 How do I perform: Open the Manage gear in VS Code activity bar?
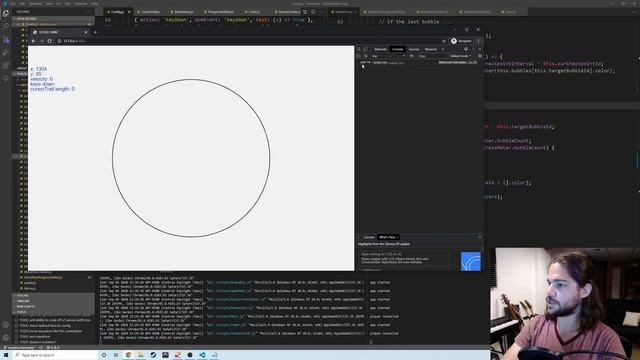[6, 338]
